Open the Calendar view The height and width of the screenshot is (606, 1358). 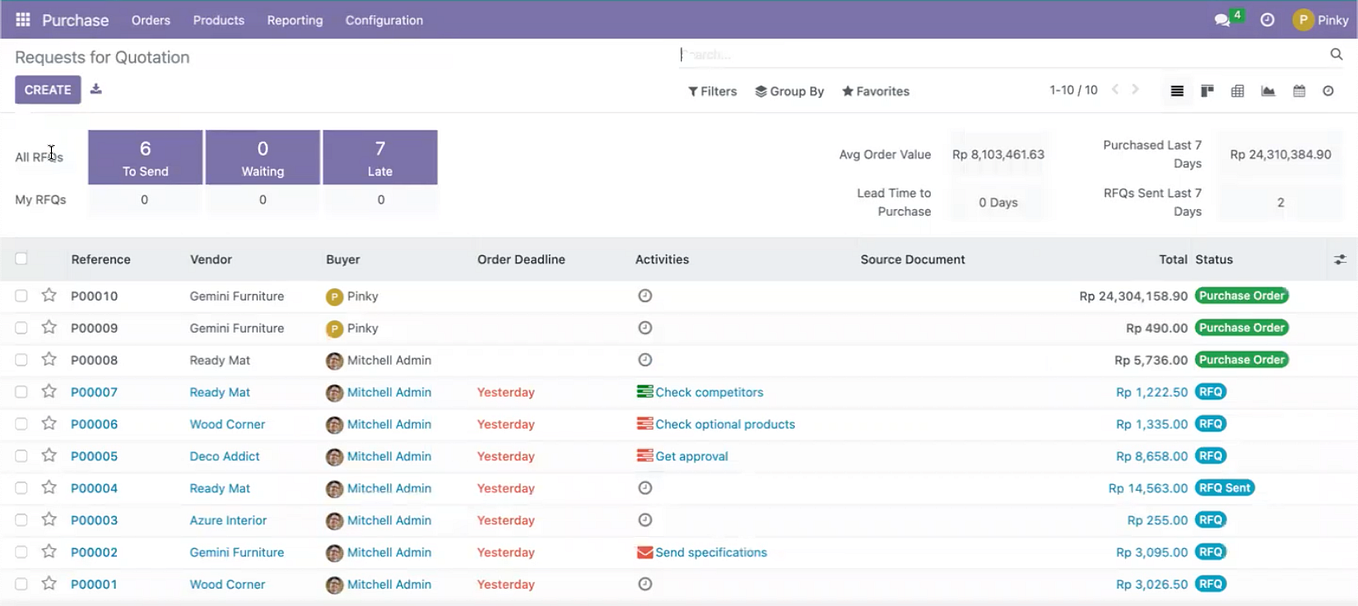[x=1298, y=91]
